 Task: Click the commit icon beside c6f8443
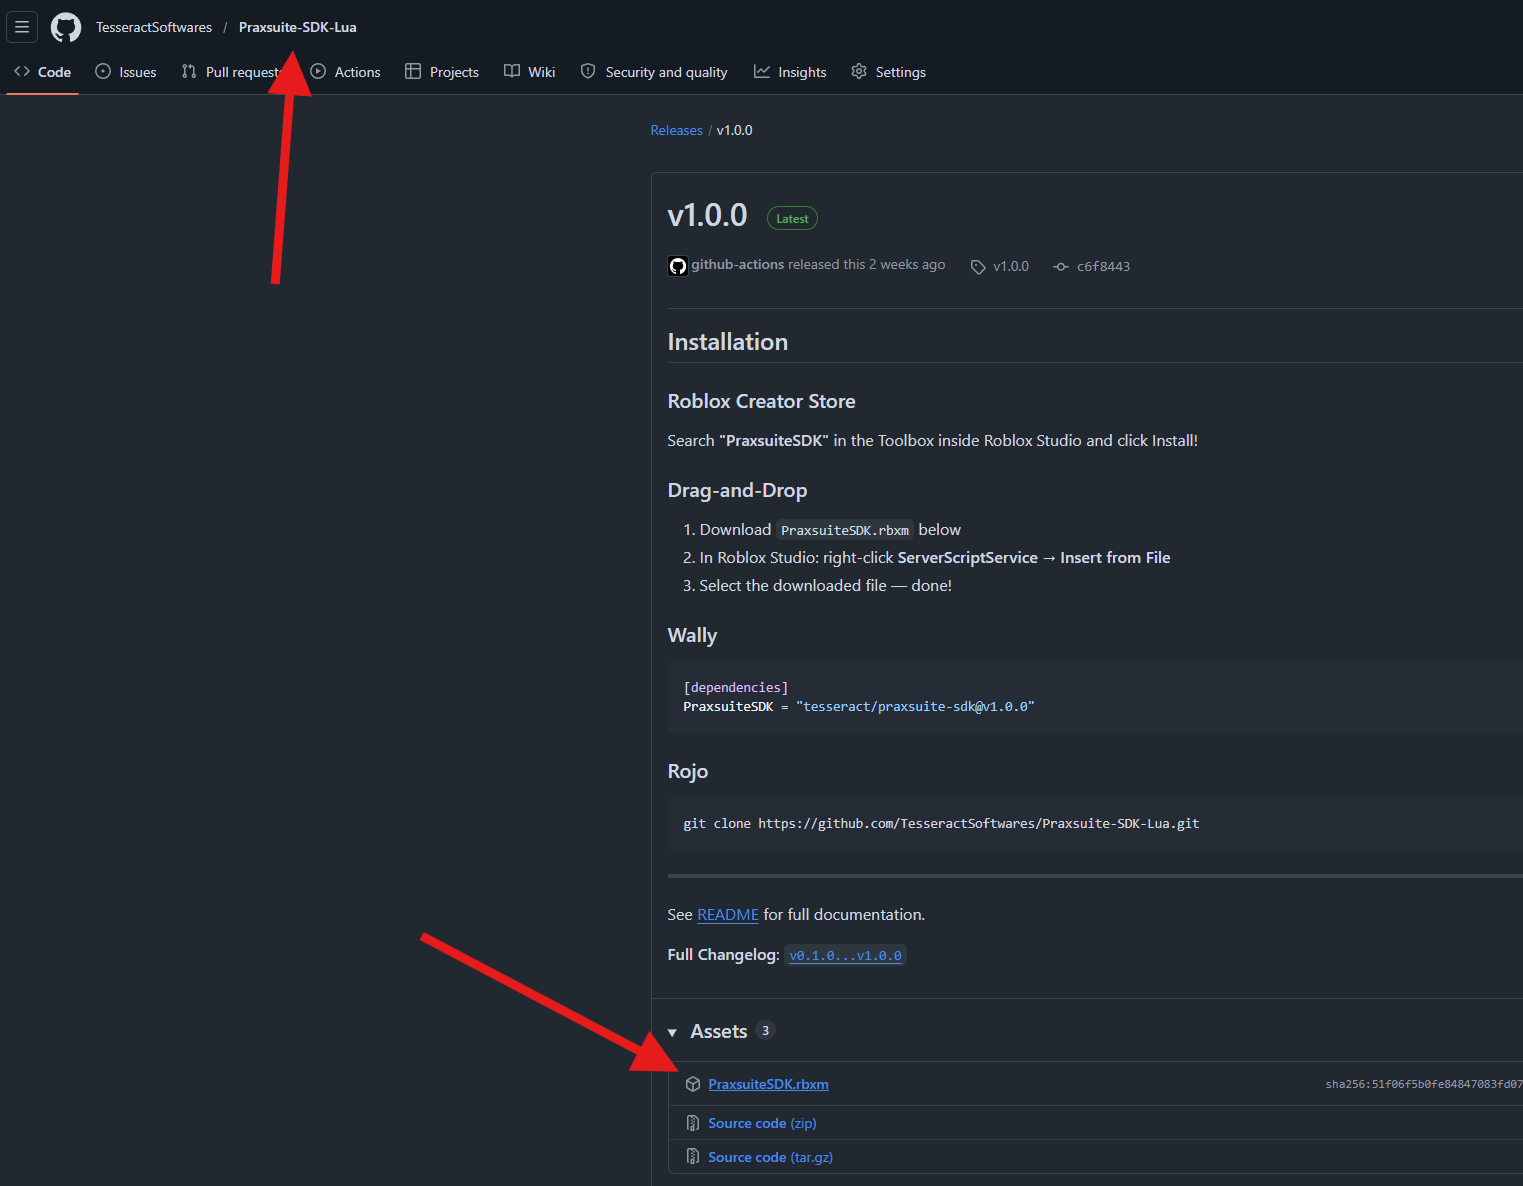pos(1061,267)
